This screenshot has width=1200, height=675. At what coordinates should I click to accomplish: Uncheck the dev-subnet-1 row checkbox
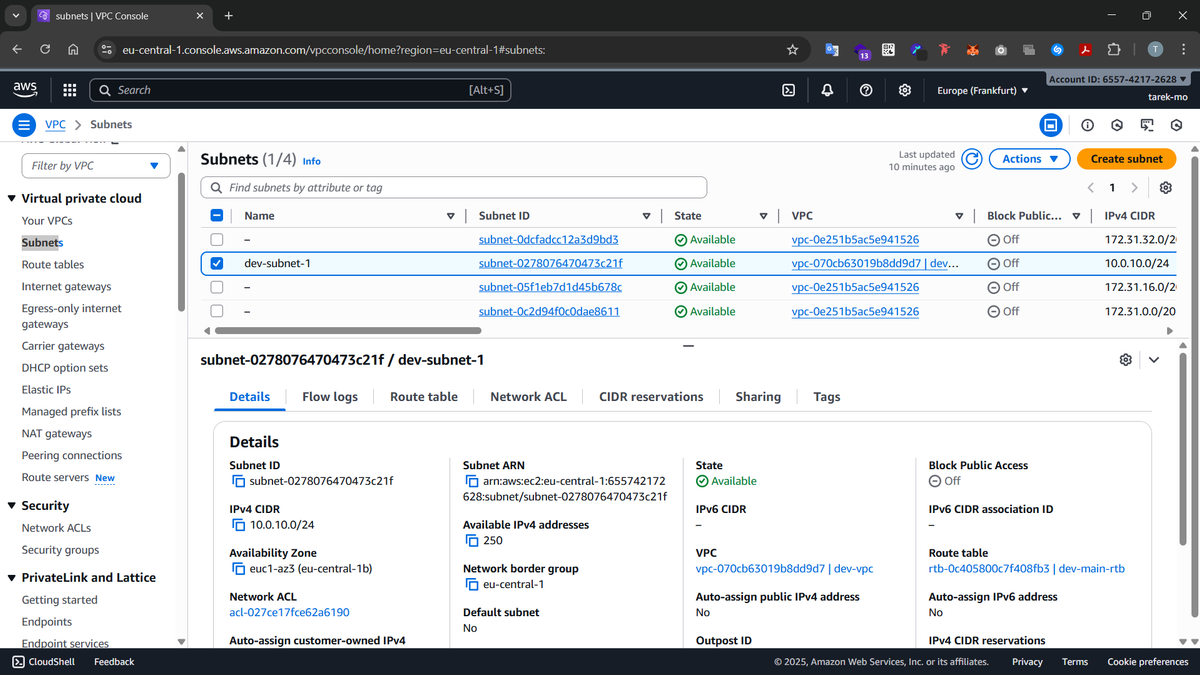pyautogui.click(x=217, y=264)
